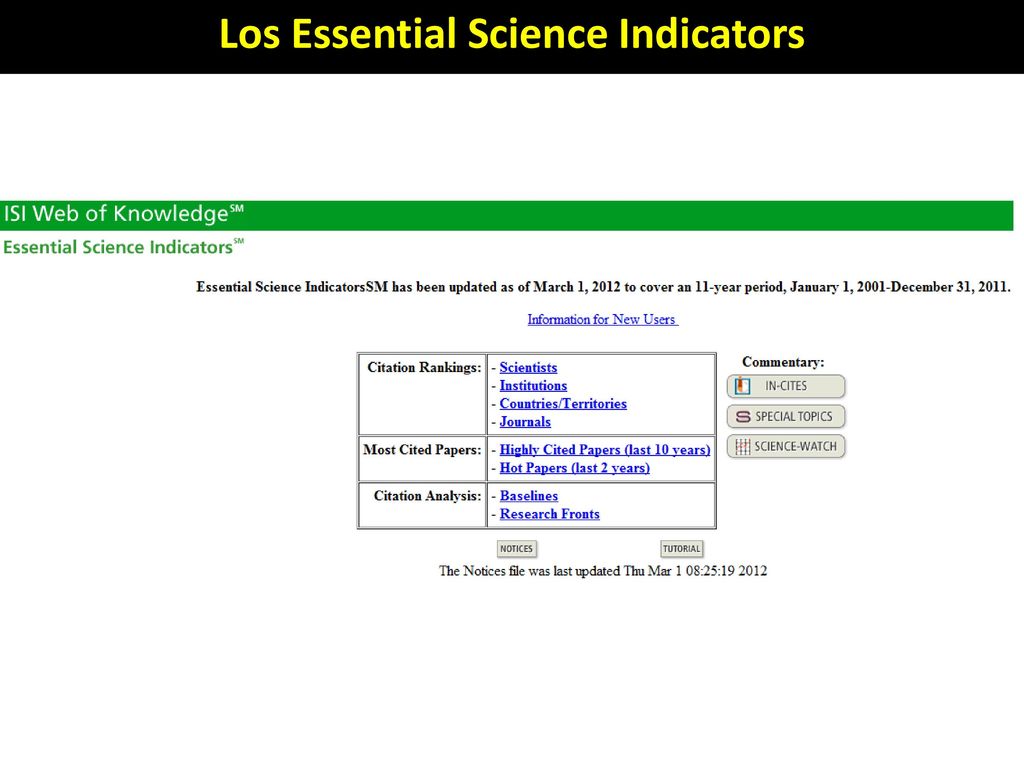Image resolution: width=1024 pixels, height=768 pixels.
Task: Click the TUTORIAL button
Action: [x=682, y=549]
